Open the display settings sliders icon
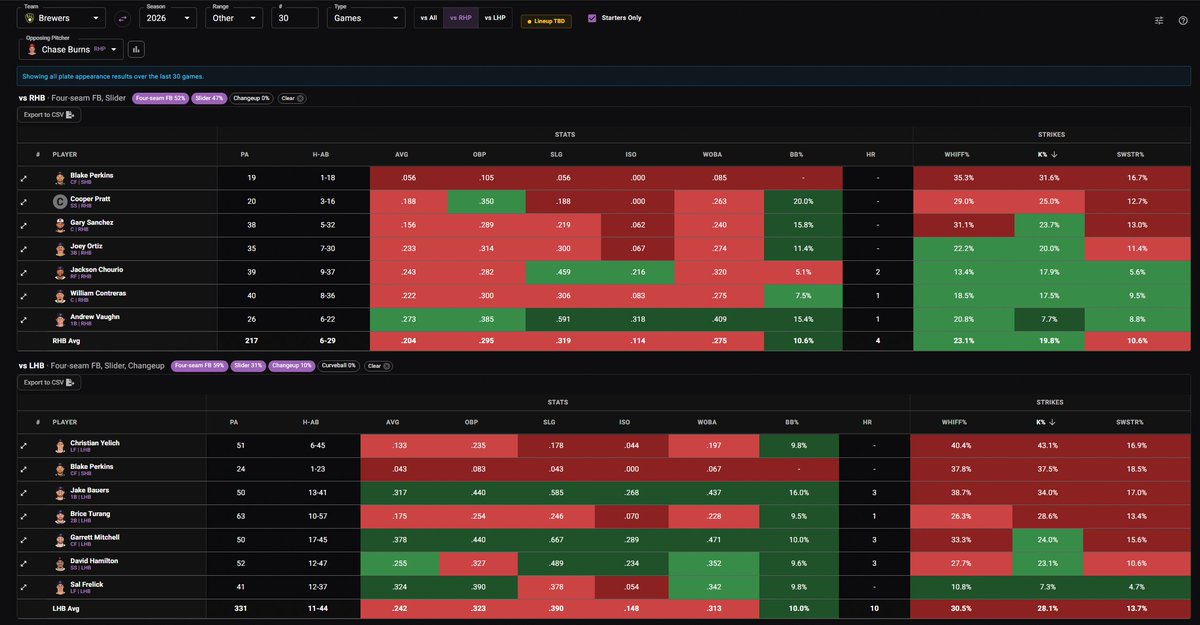 (1159, 20)
